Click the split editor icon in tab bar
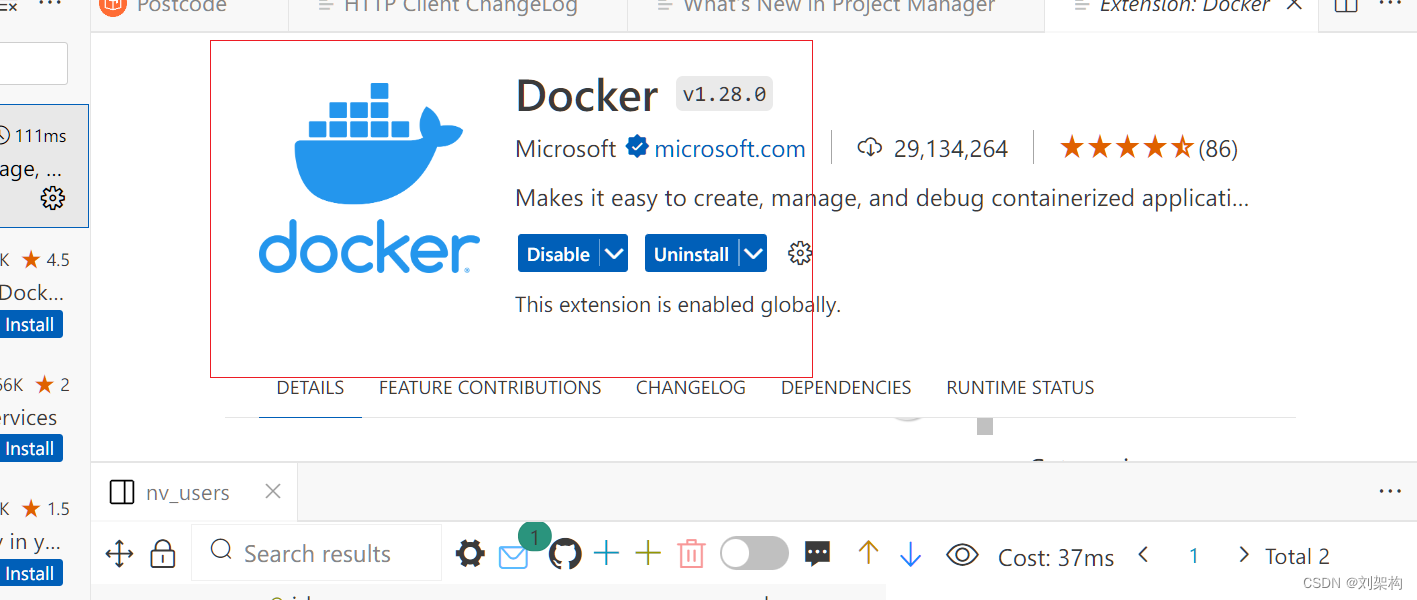 [1346, 6]
